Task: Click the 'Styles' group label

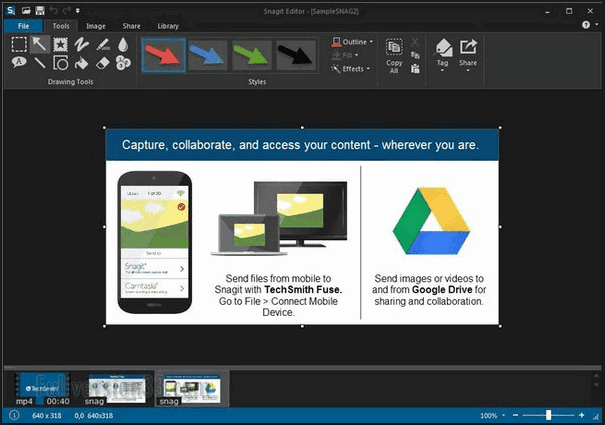Action: click(257, 81)
